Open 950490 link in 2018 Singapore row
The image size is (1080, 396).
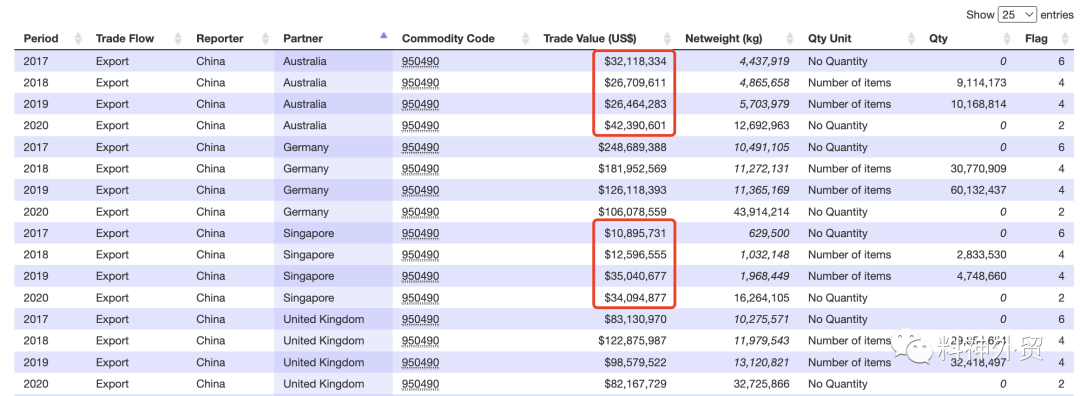coord(420,255)
